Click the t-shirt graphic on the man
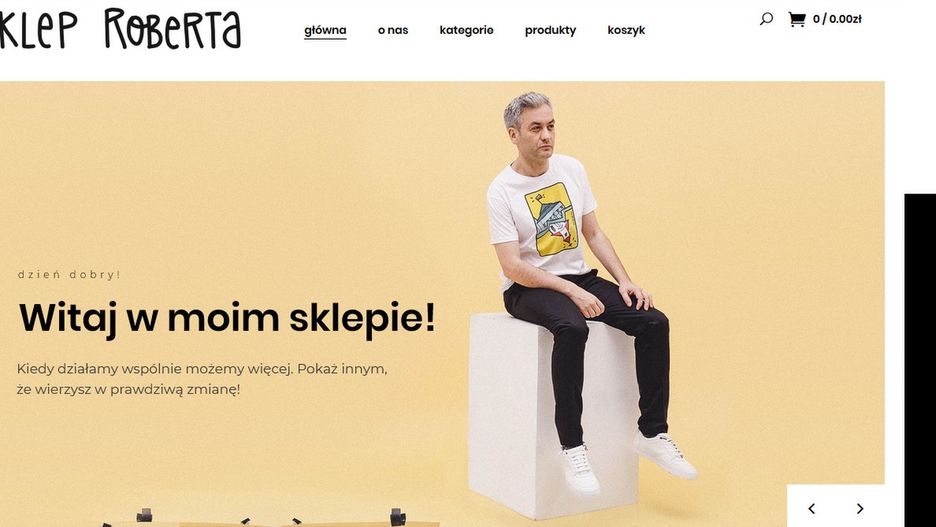 550,219
